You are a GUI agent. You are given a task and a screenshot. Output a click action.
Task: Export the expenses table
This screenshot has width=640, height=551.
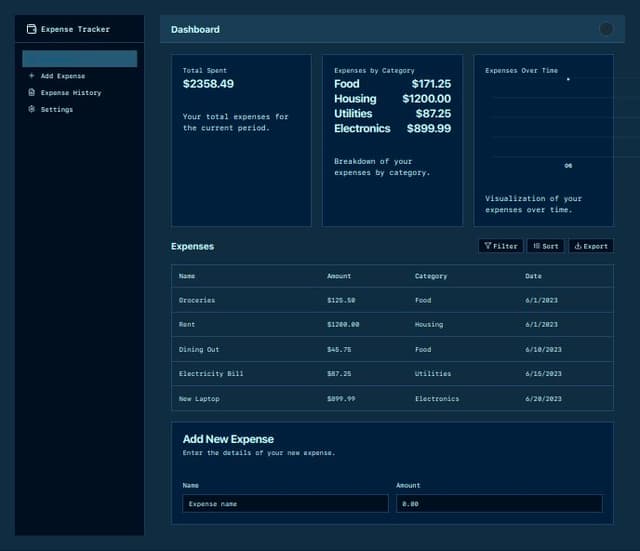pos(591,246)
